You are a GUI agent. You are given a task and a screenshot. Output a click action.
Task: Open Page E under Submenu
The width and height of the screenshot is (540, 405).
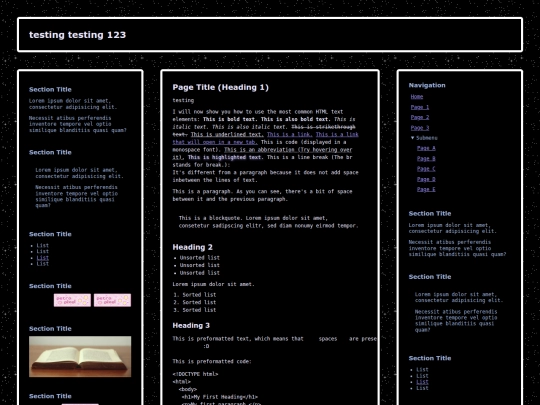click(x=426, y=189)
